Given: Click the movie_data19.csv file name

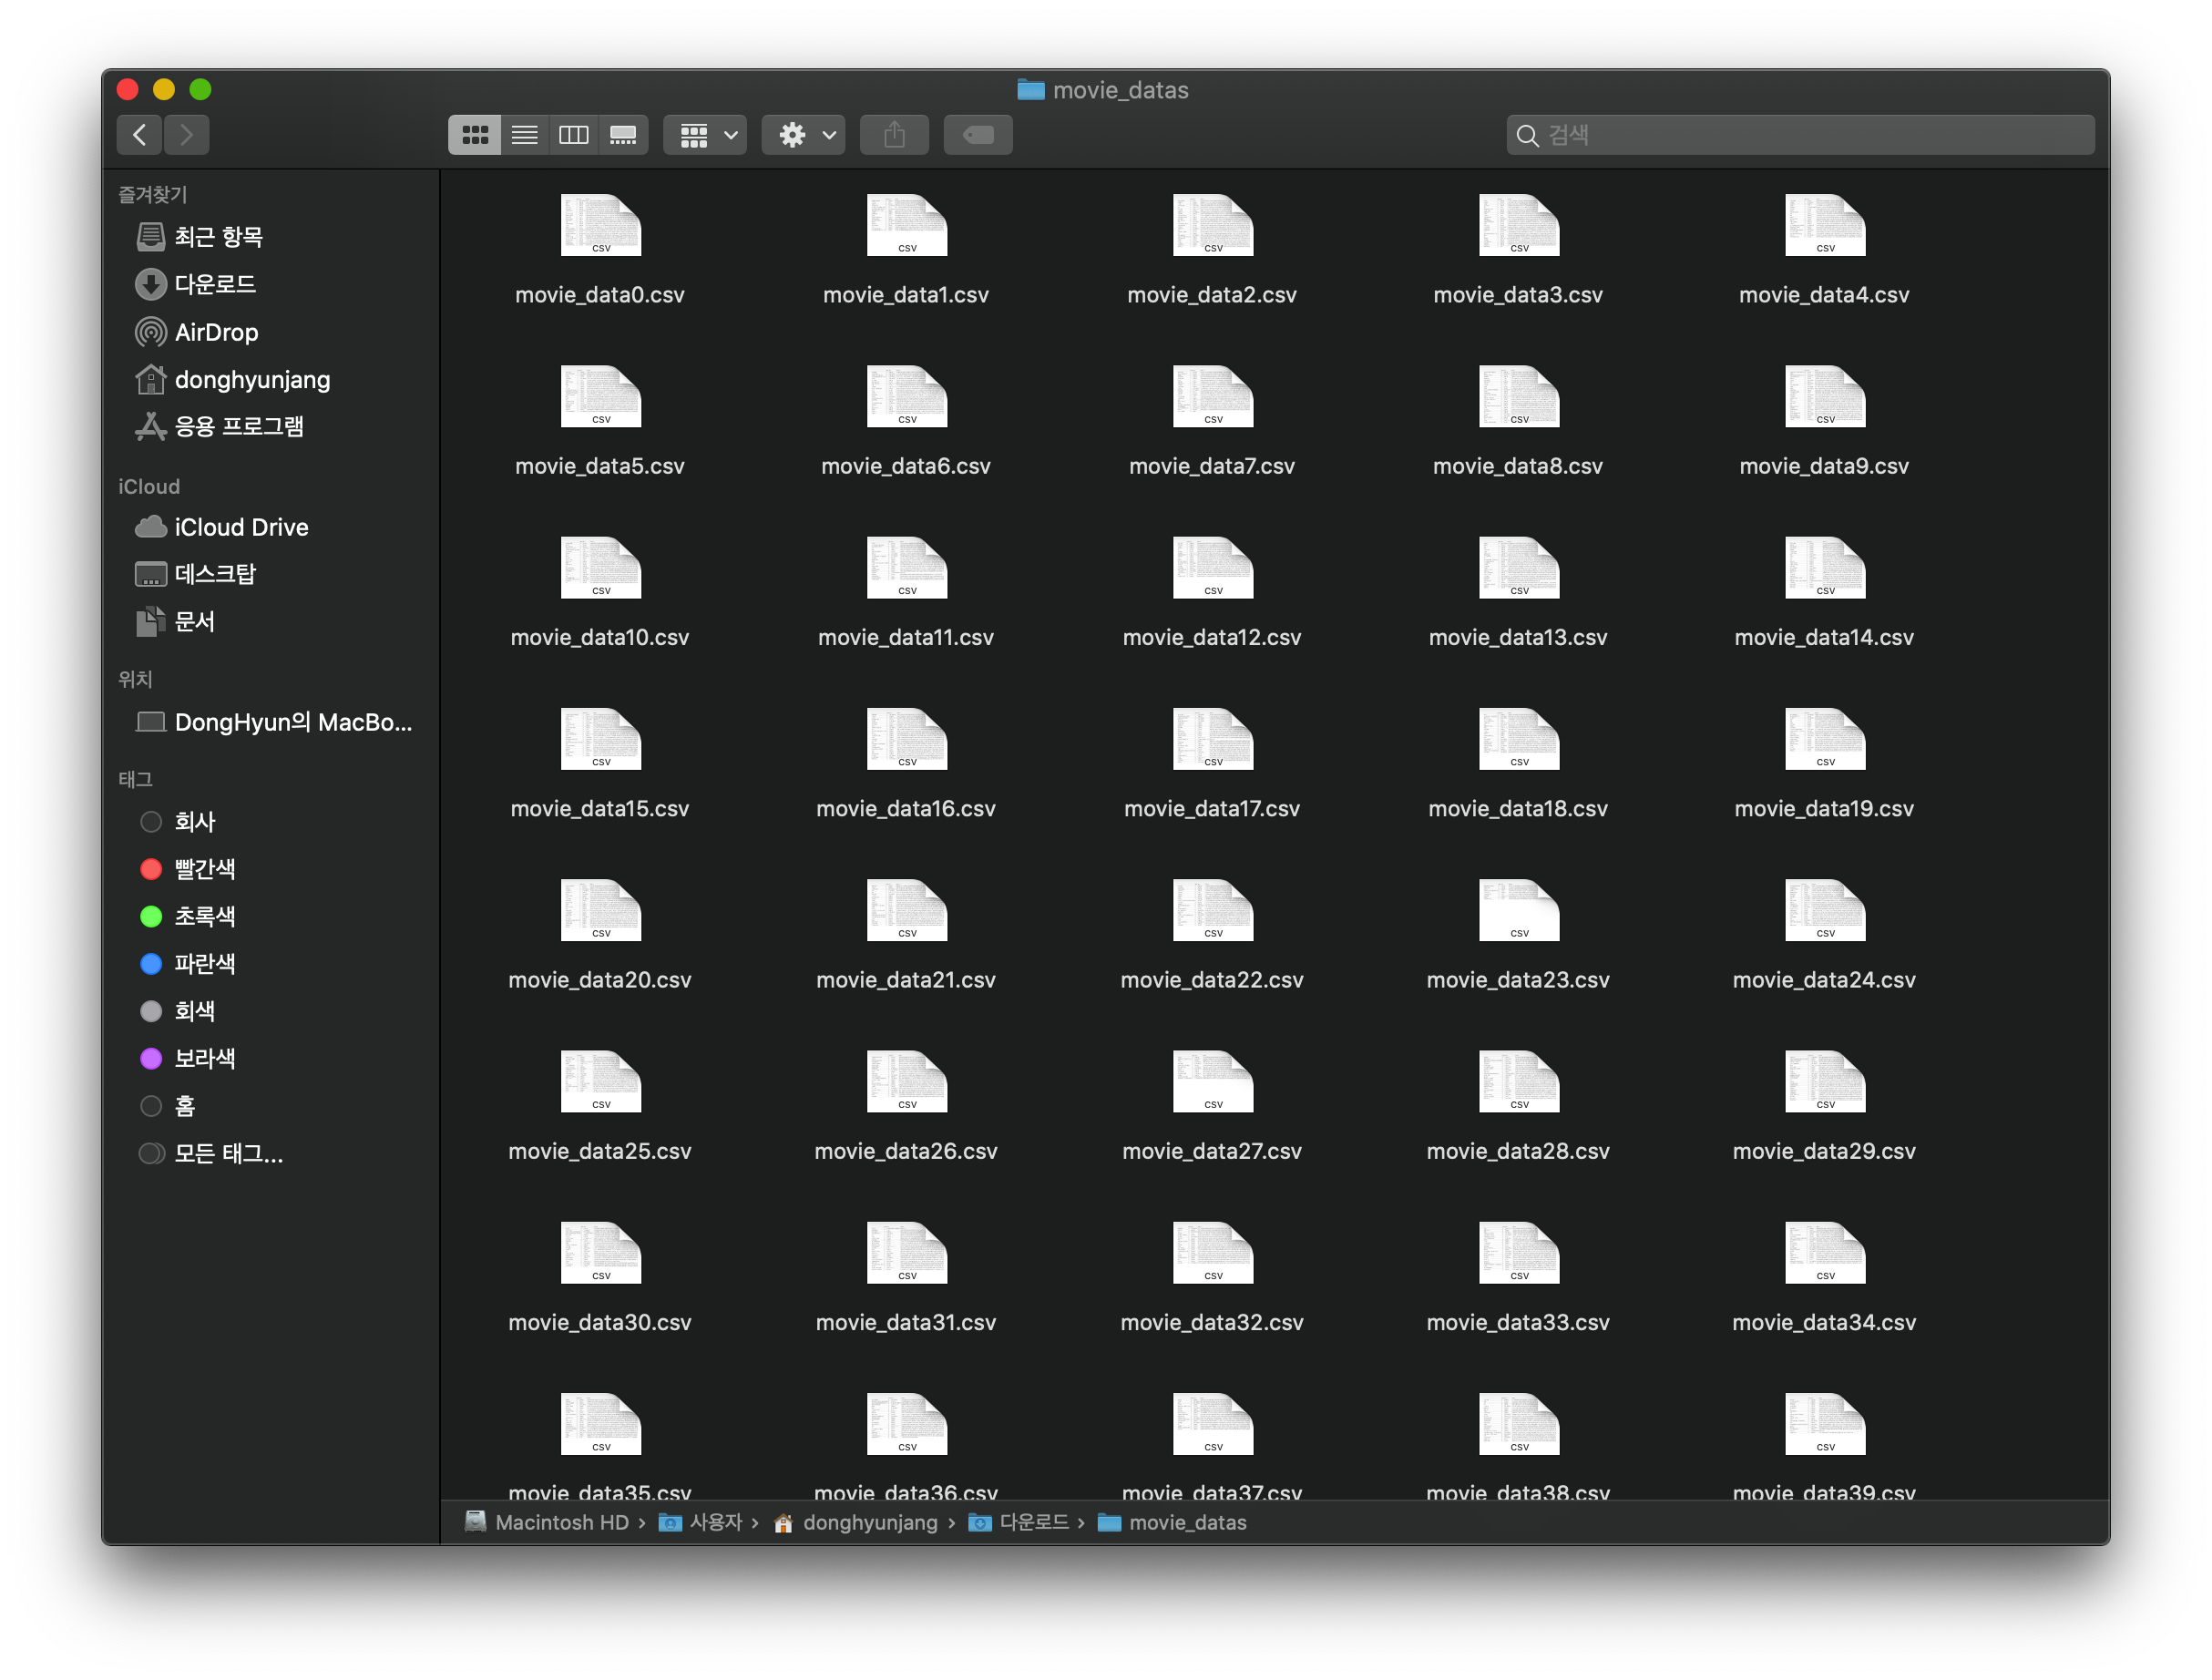Looking at the screenshot, I should pyautogui.click(x=1824, y=808).
